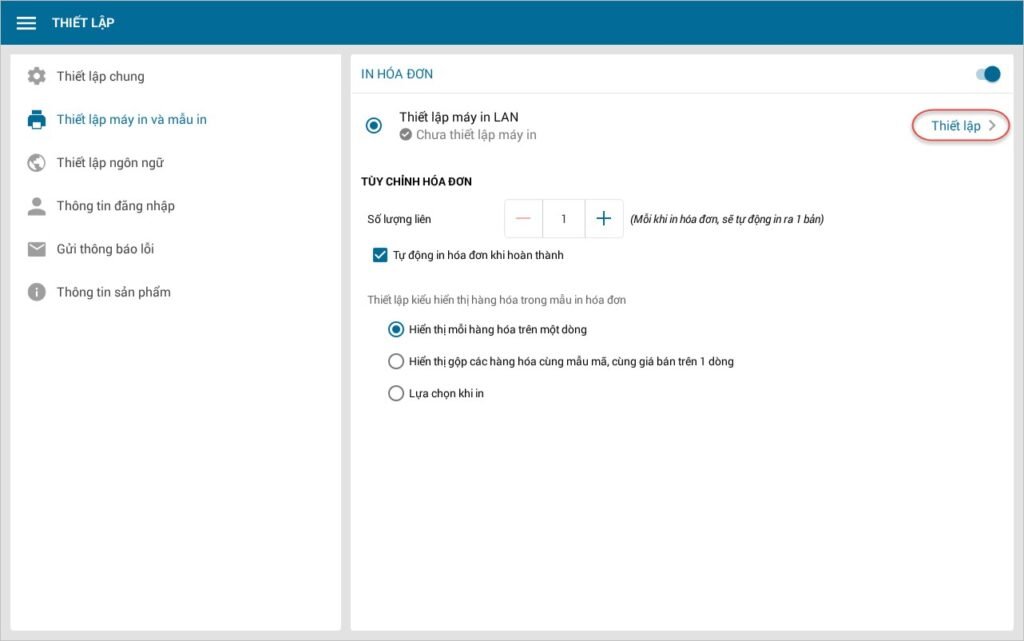Toggle the In hóa đơn switch
This screenshot has height=641, width=1024.
click(x=988, y=74)
